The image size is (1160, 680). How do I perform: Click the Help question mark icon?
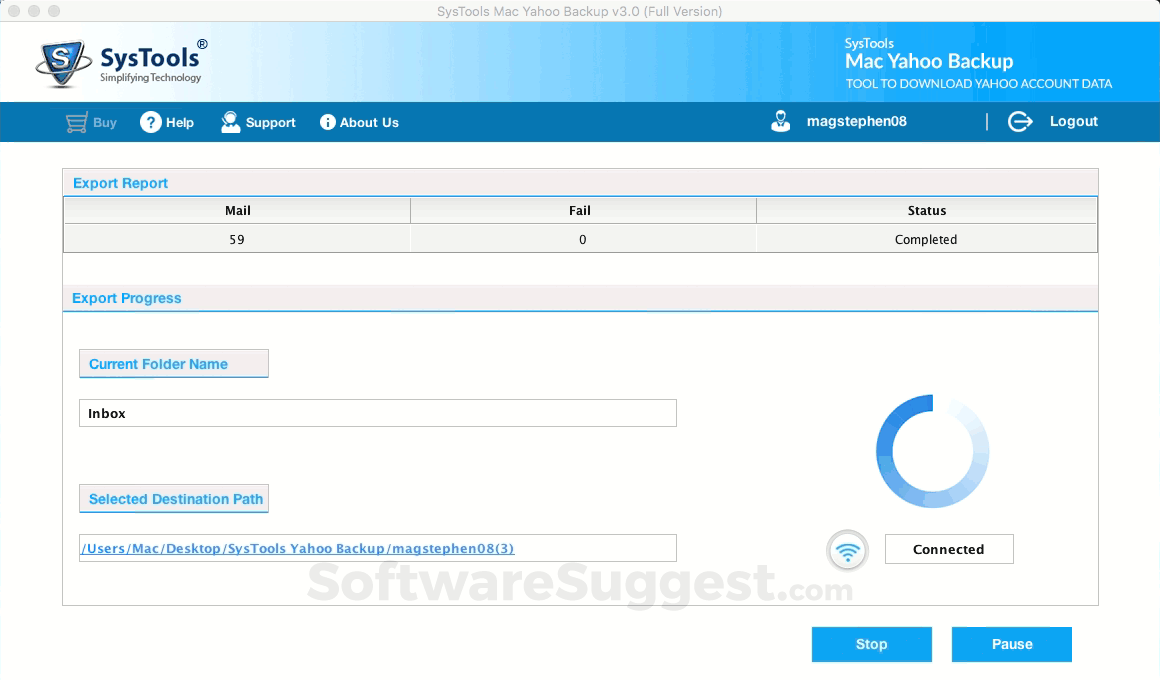point(150,122)
